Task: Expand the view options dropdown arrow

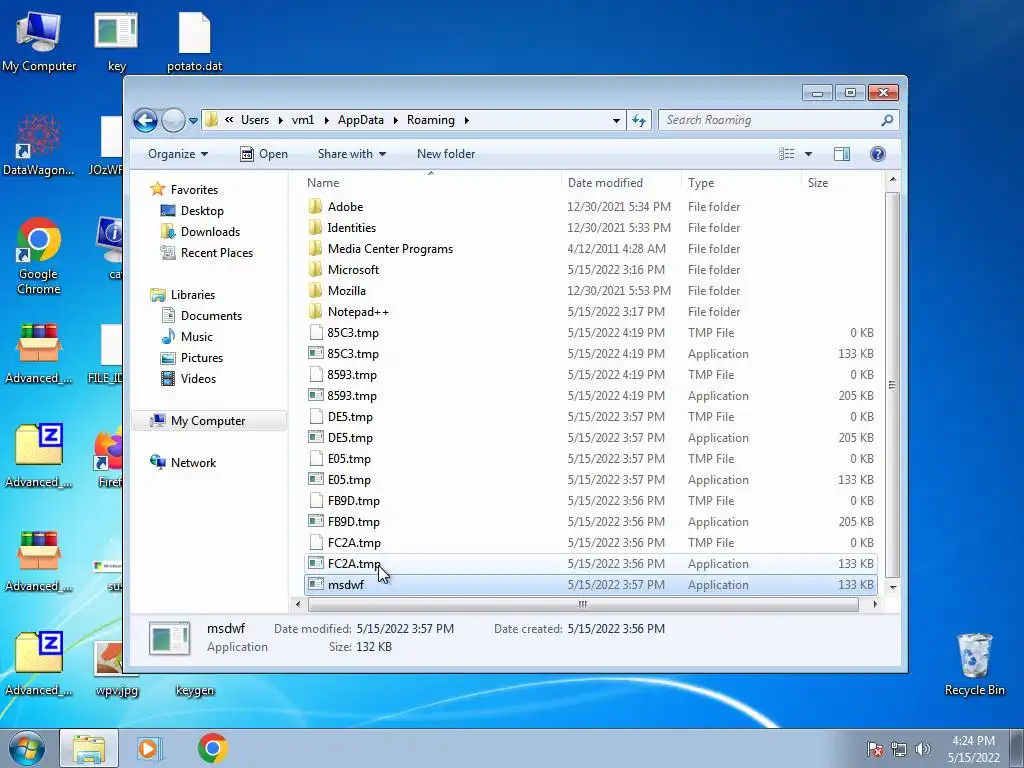Action: point(808,154)
